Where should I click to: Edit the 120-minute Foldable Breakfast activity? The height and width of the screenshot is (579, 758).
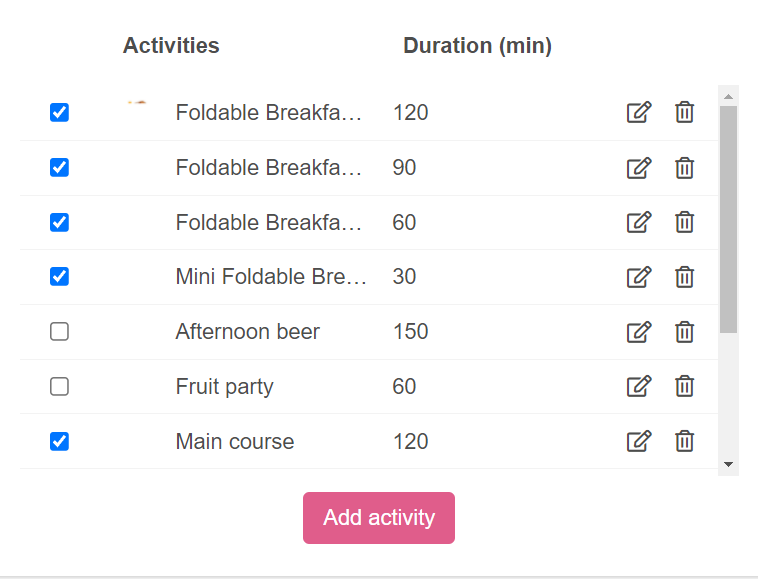[x=639, y=112]
